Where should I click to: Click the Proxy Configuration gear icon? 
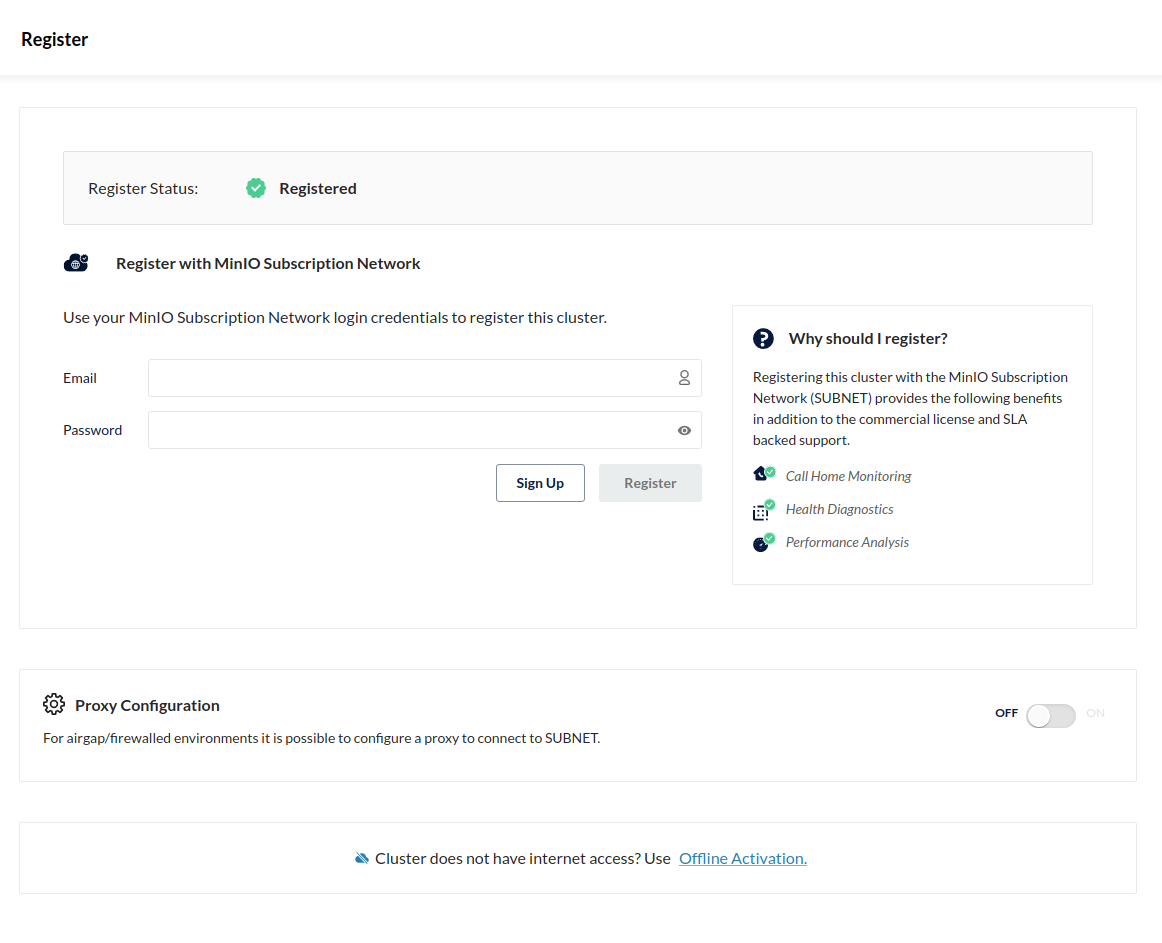click(x=53, y=704)
